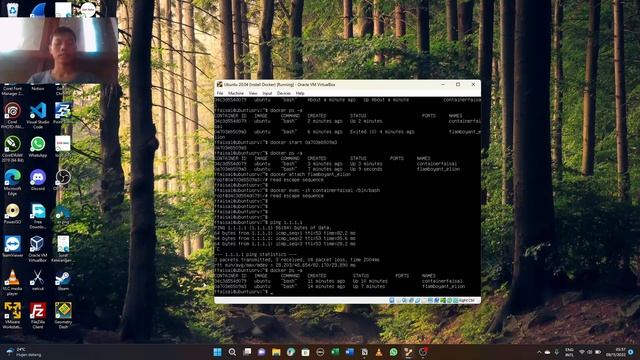
Task: Open the Input menu in VirtualBox
Action: (x=267, y=93)
